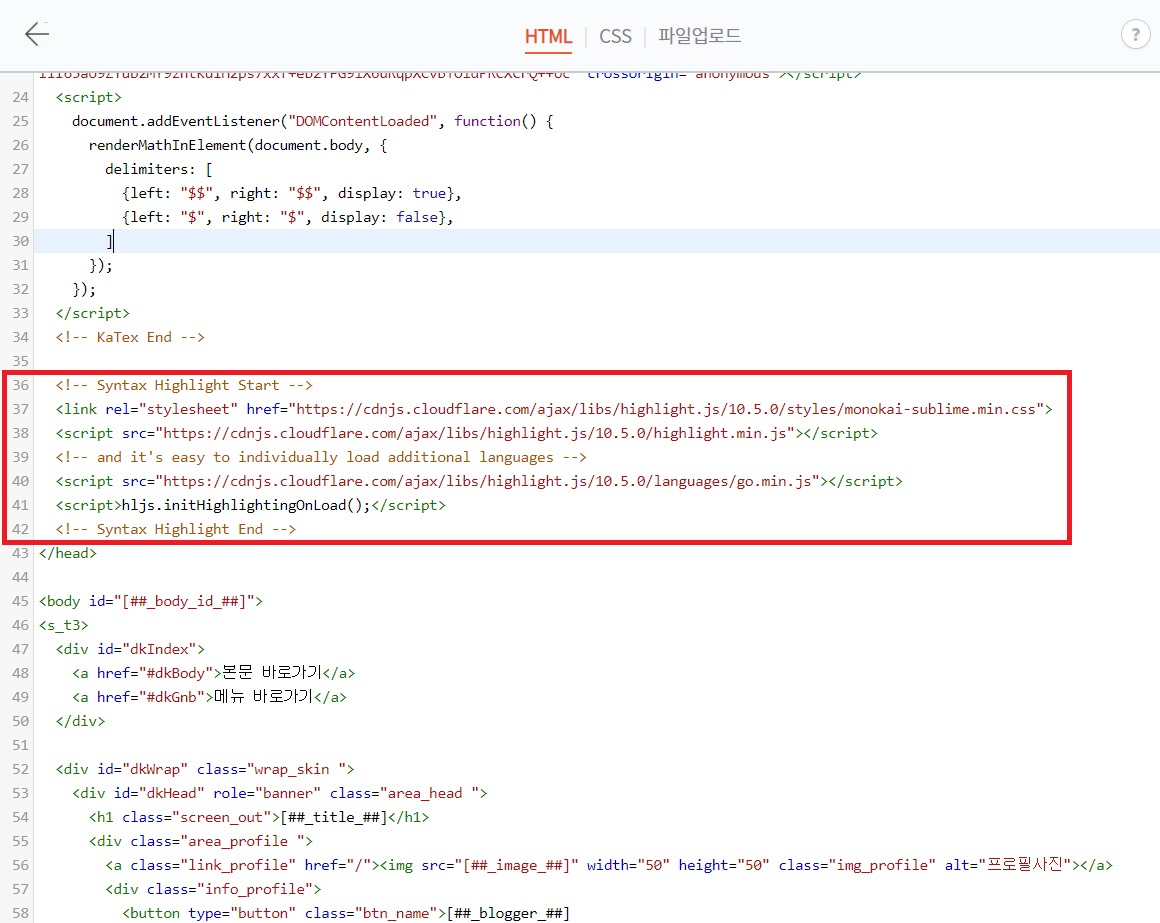The image size is (1160, 923).
Task: Click the closing bracket on highlighted line 30
Action: pyautogui.click(x=109, y=241)
